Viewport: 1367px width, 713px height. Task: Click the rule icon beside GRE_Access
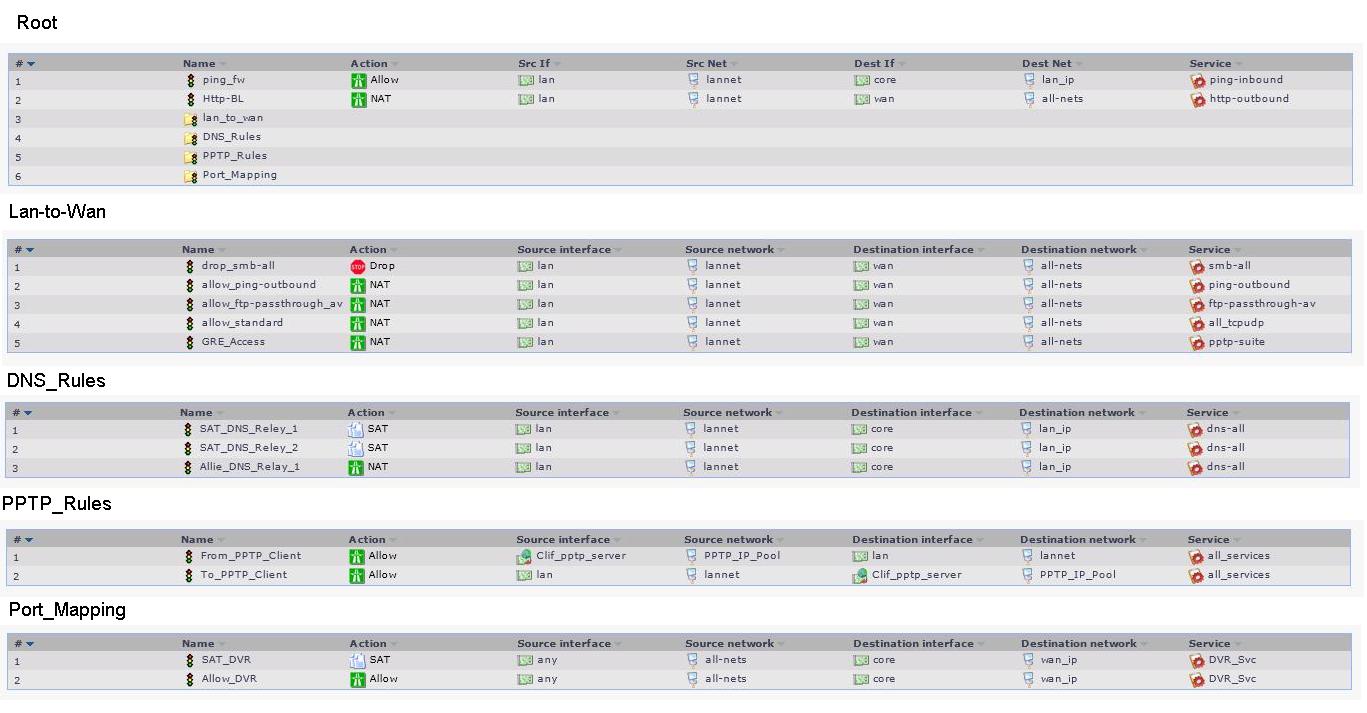(189, 343)
